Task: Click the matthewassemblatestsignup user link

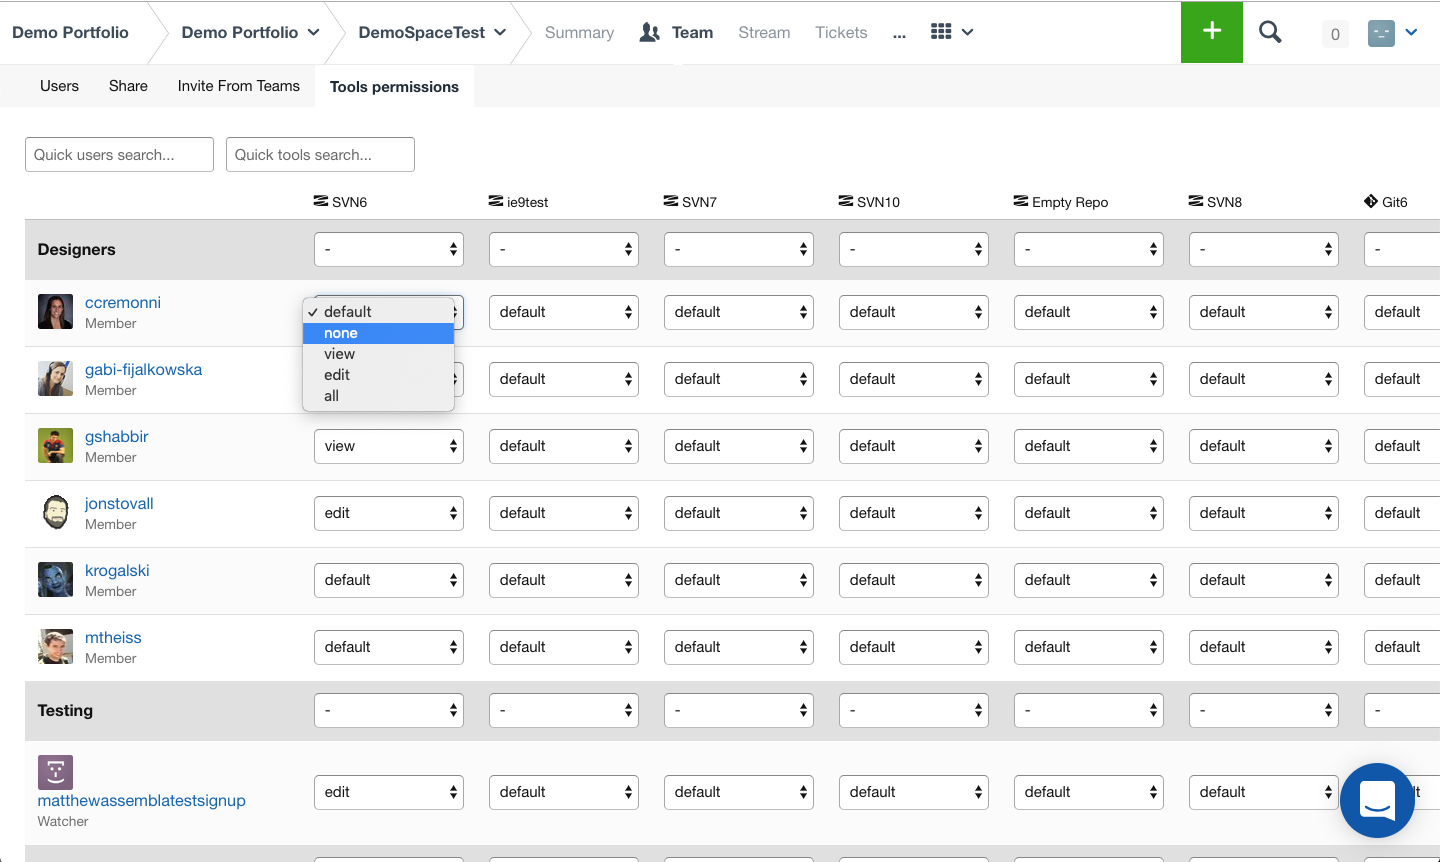Action: [x=141, y=800]
